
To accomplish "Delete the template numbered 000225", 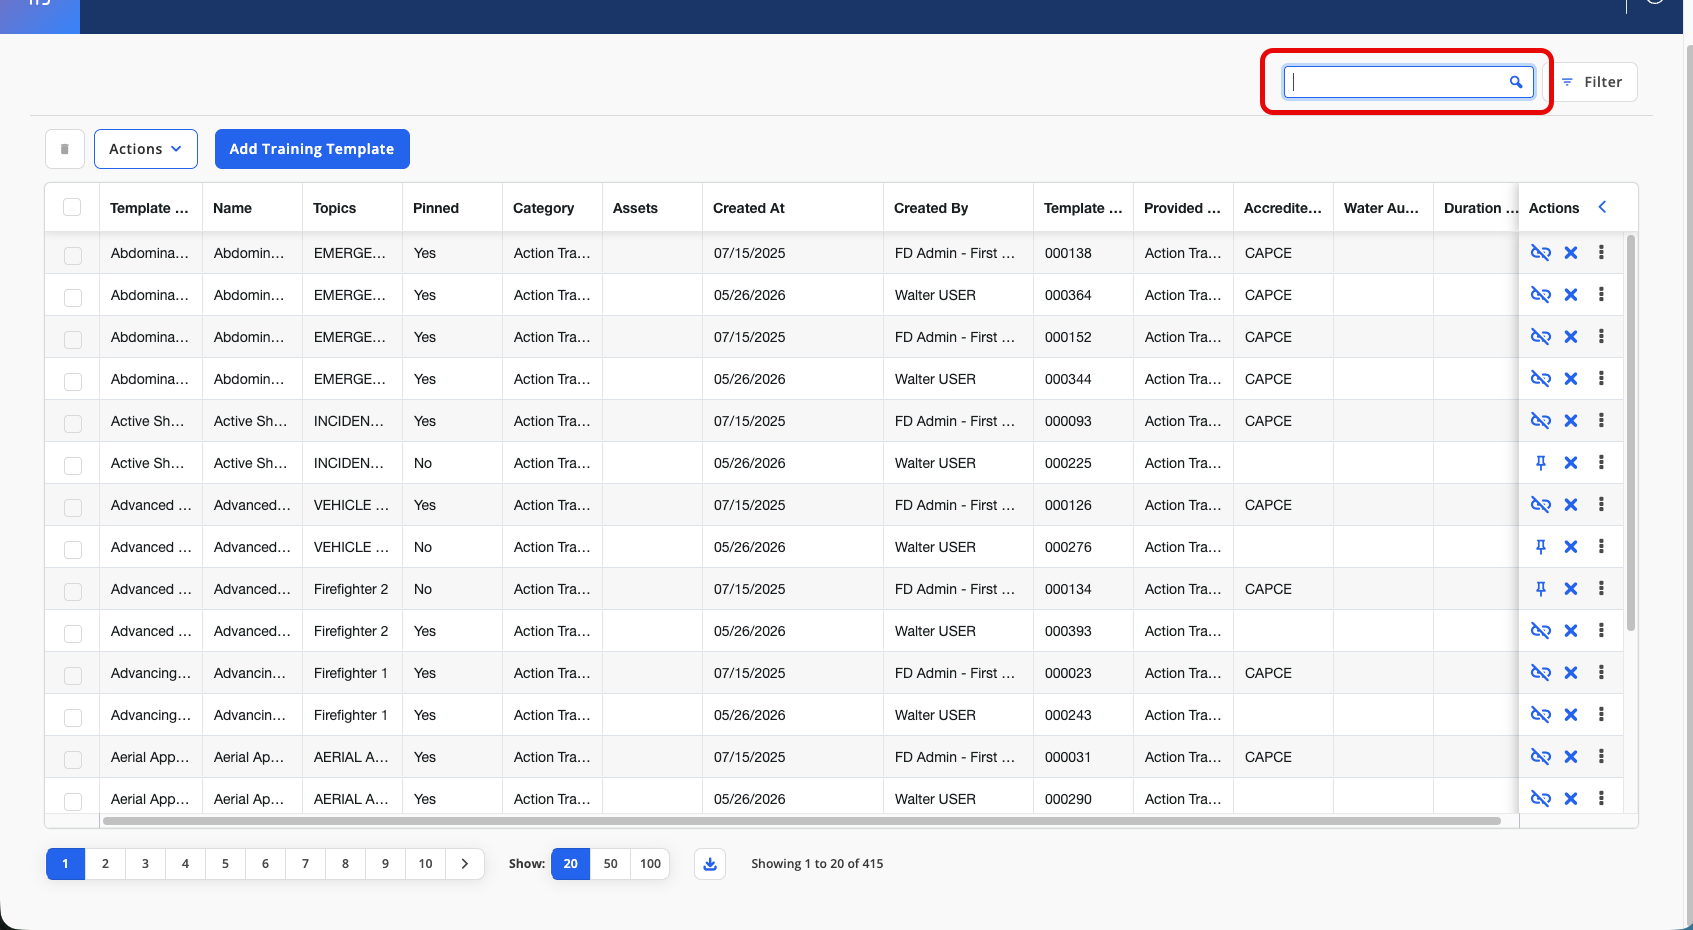I will tap(1571, 463).
